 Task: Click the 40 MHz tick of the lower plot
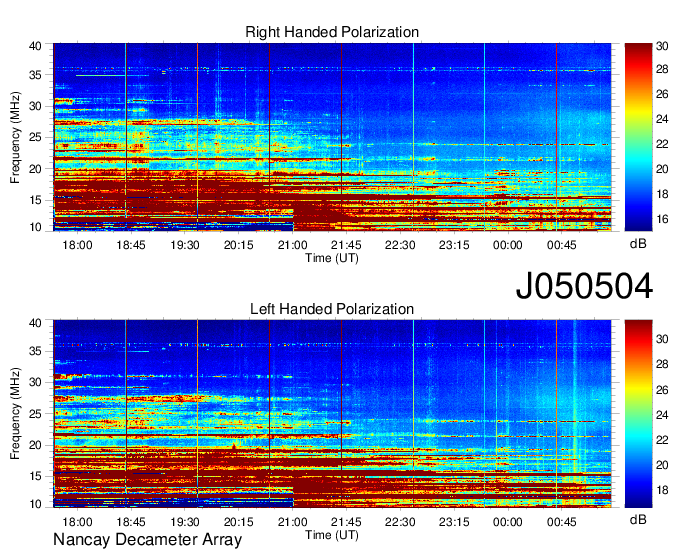pyautogui.click(x=35, y=323)
